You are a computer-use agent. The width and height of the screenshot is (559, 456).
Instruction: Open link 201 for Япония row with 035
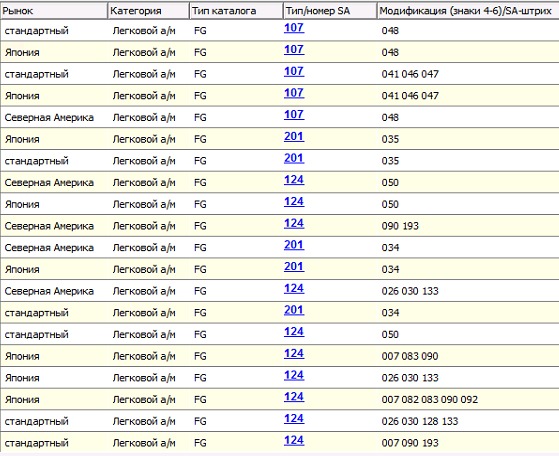point(294,137)
